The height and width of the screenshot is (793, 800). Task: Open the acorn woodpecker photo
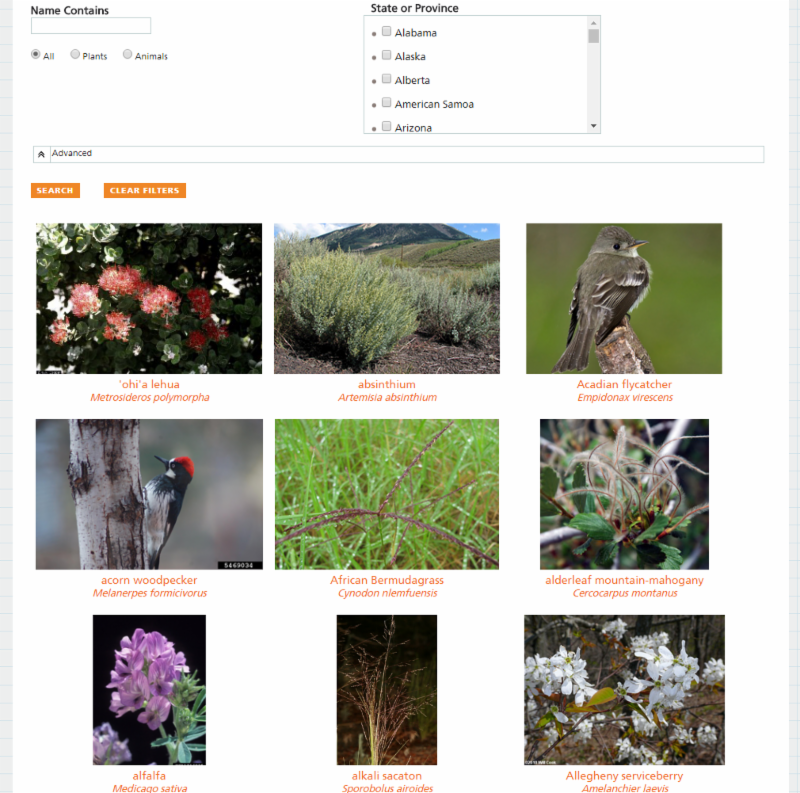click(x=149, y=494)
